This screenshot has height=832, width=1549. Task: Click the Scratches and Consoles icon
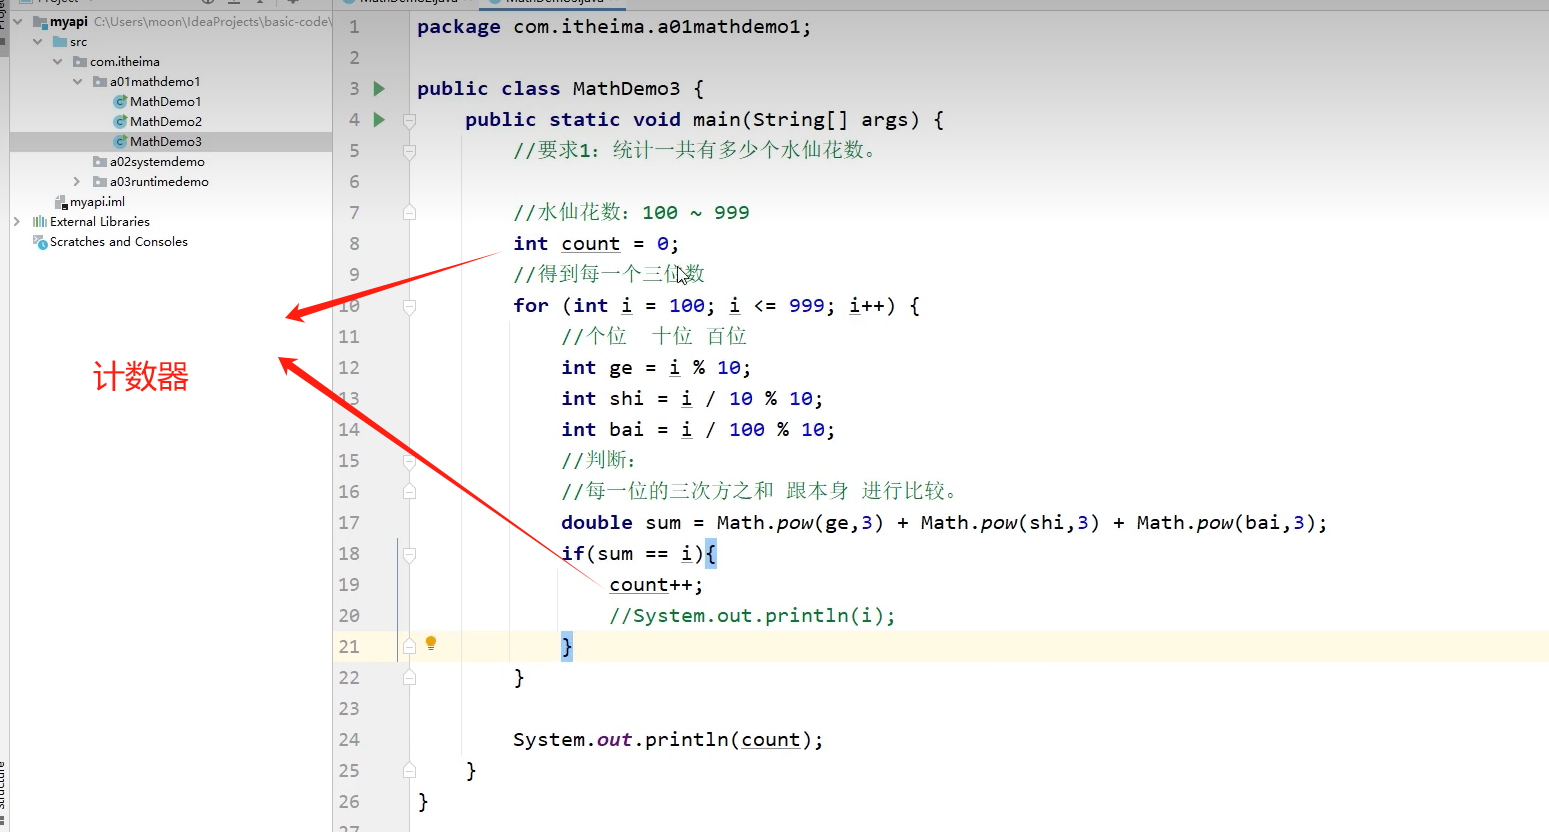(x=40, y=241)
